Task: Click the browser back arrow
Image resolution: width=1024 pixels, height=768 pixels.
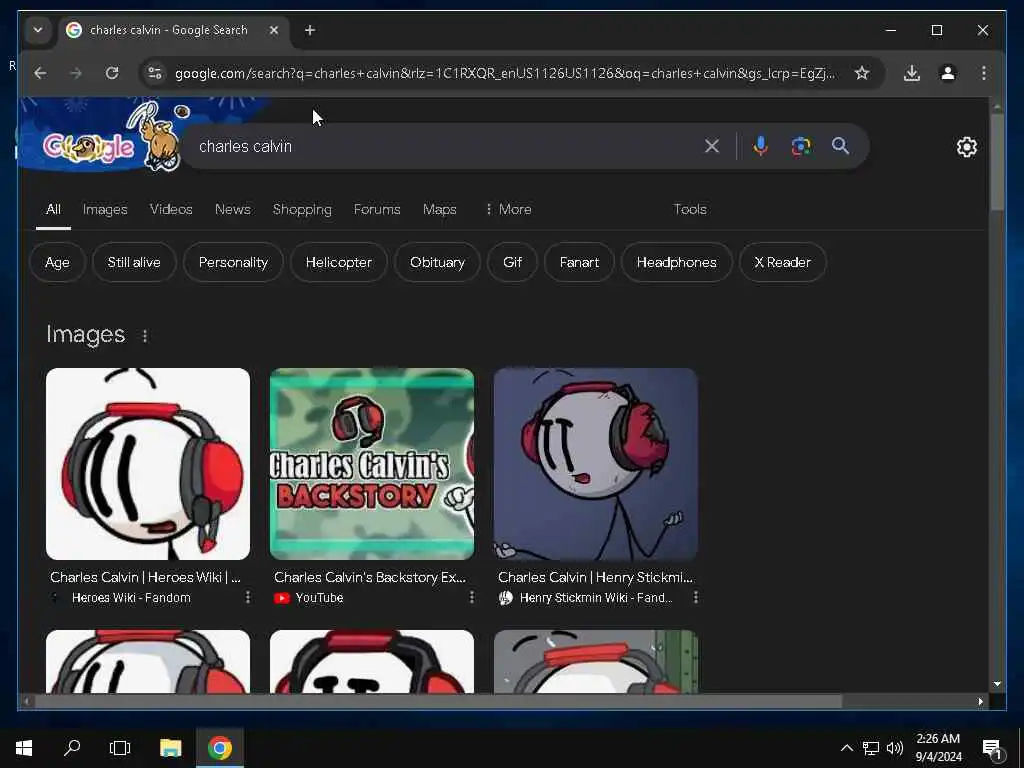Action: 40,73
